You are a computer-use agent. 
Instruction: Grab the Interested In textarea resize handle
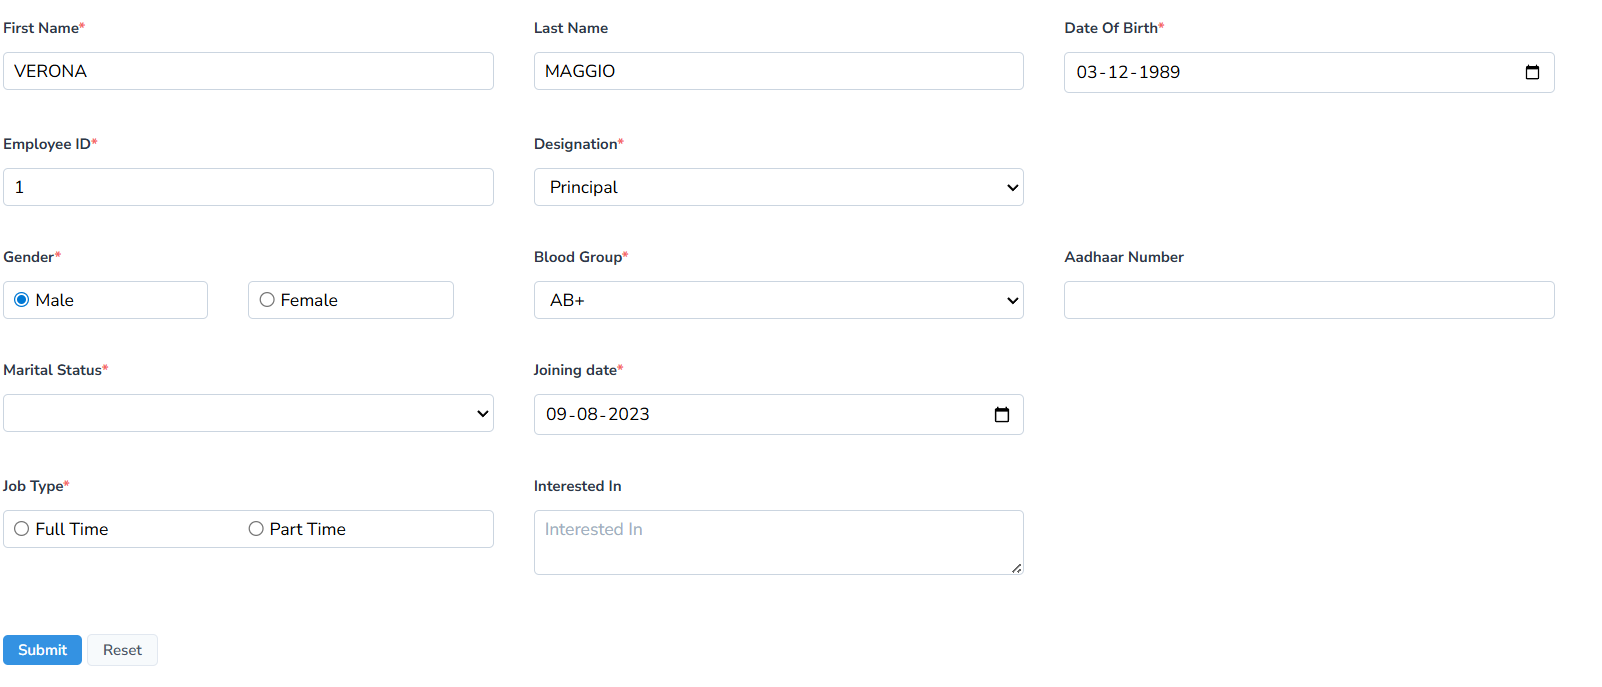(x=1016, y=568)
